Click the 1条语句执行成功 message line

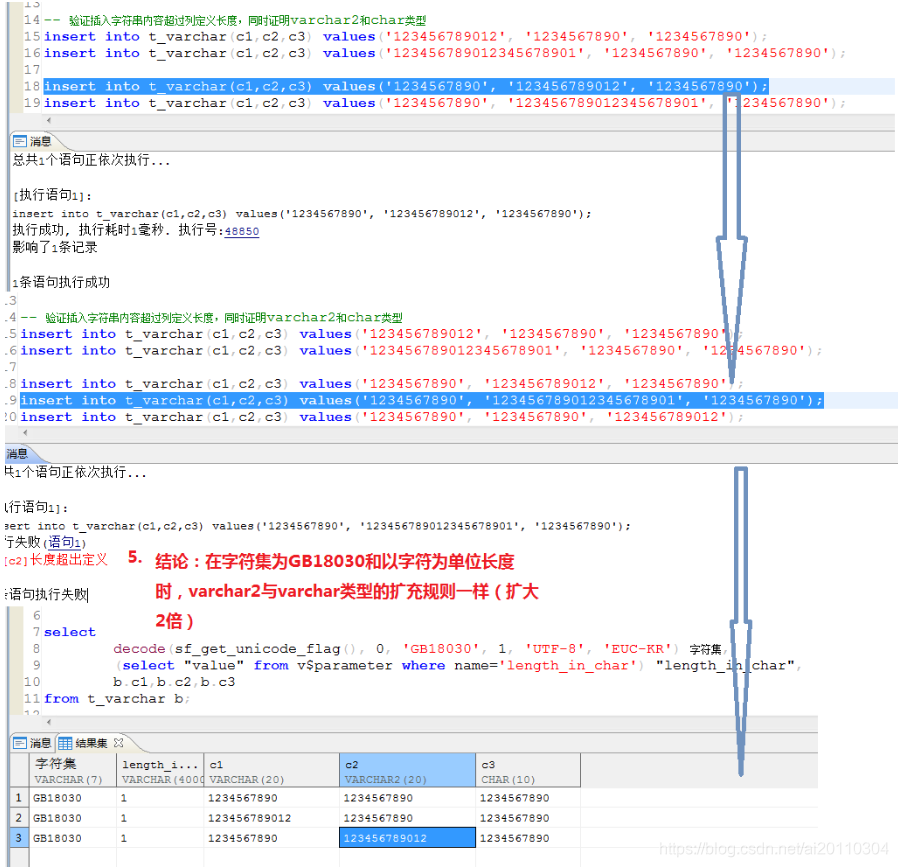61,282
